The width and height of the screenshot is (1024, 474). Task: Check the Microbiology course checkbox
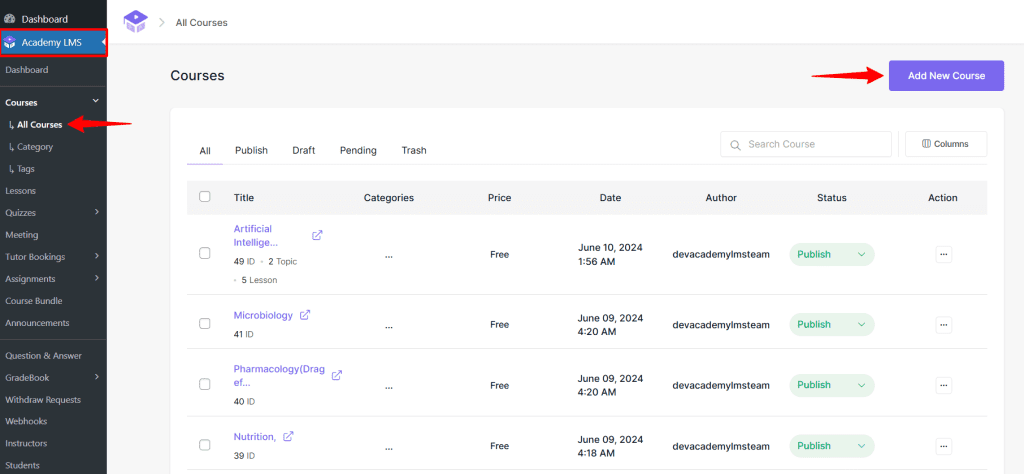tap(205, 324)
